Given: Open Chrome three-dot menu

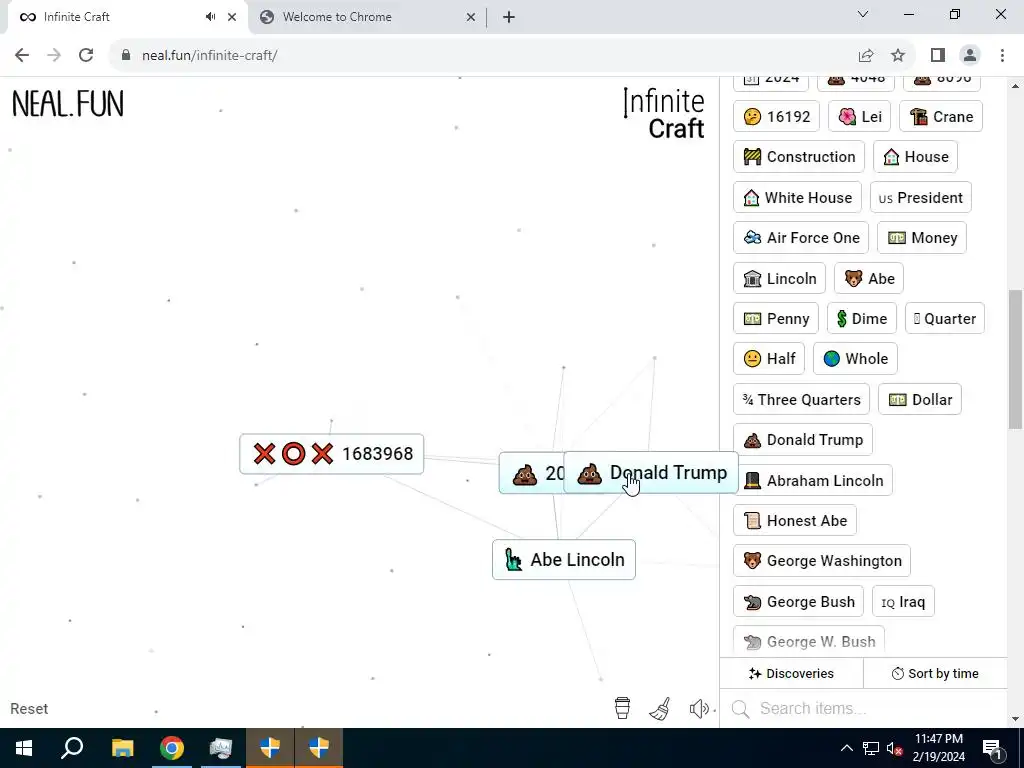Looking at the screenshot, I should (x=1002, y=56).
